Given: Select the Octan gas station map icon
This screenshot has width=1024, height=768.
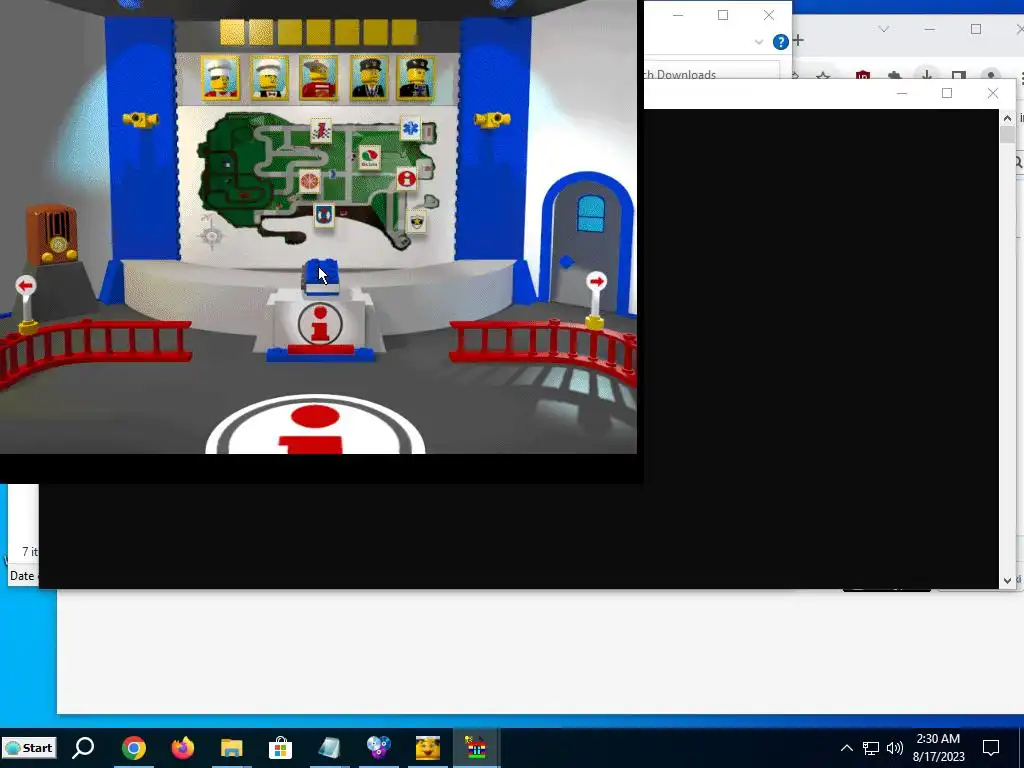Looking at the screenshot, I should [x=370, y=157].
